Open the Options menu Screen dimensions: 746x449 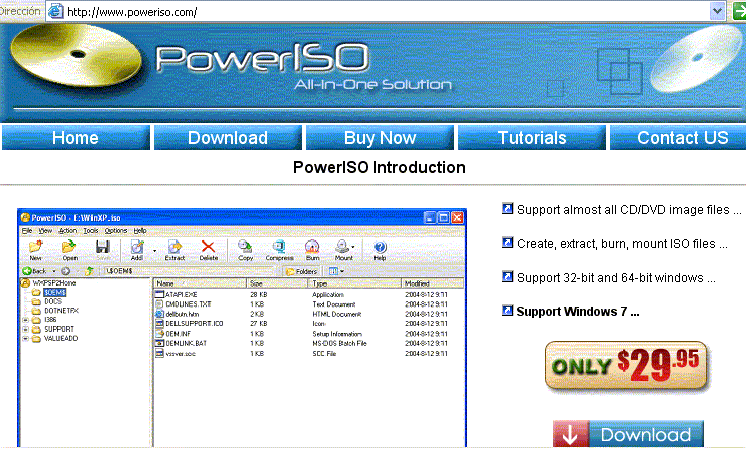tap(116, 231)
